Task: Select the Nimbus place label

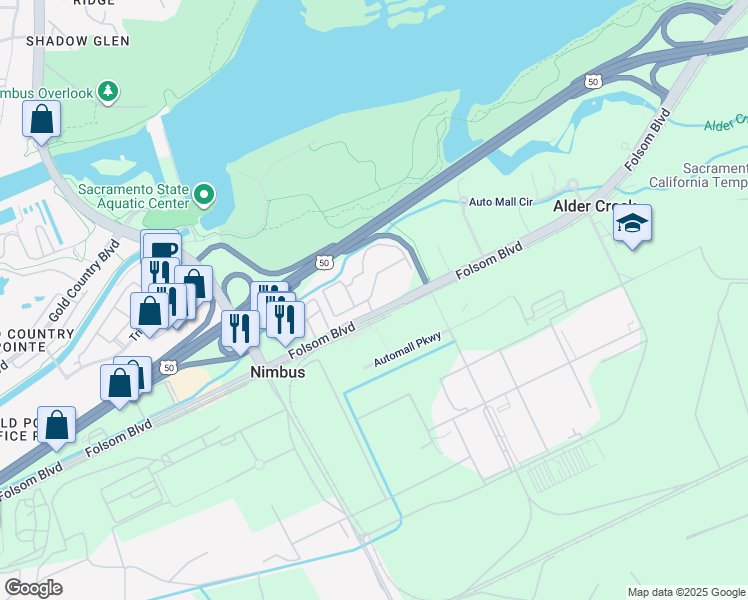Action: (x=278, y=372)
